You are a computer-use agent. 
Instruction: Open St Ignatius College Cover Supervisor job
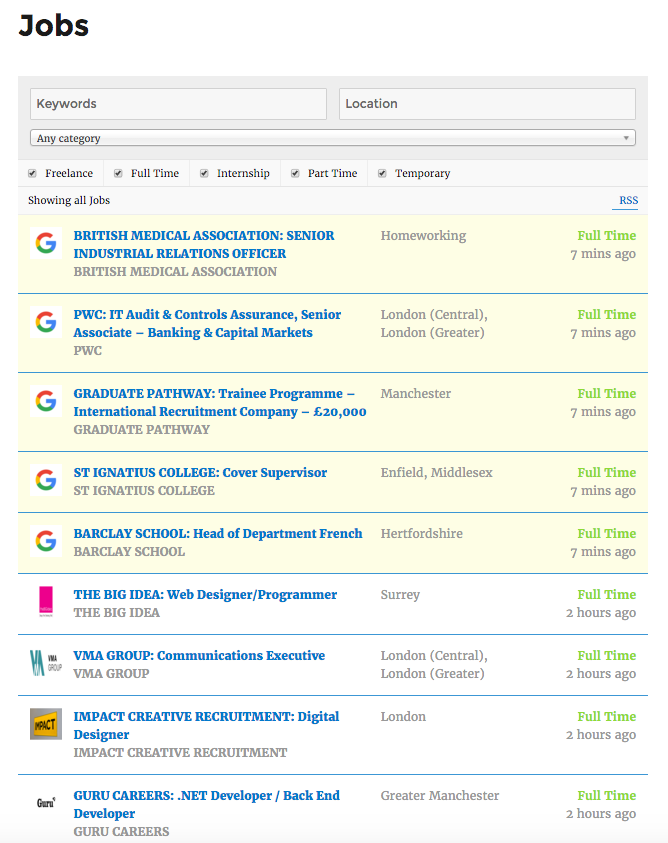click(x=200, y=473)
